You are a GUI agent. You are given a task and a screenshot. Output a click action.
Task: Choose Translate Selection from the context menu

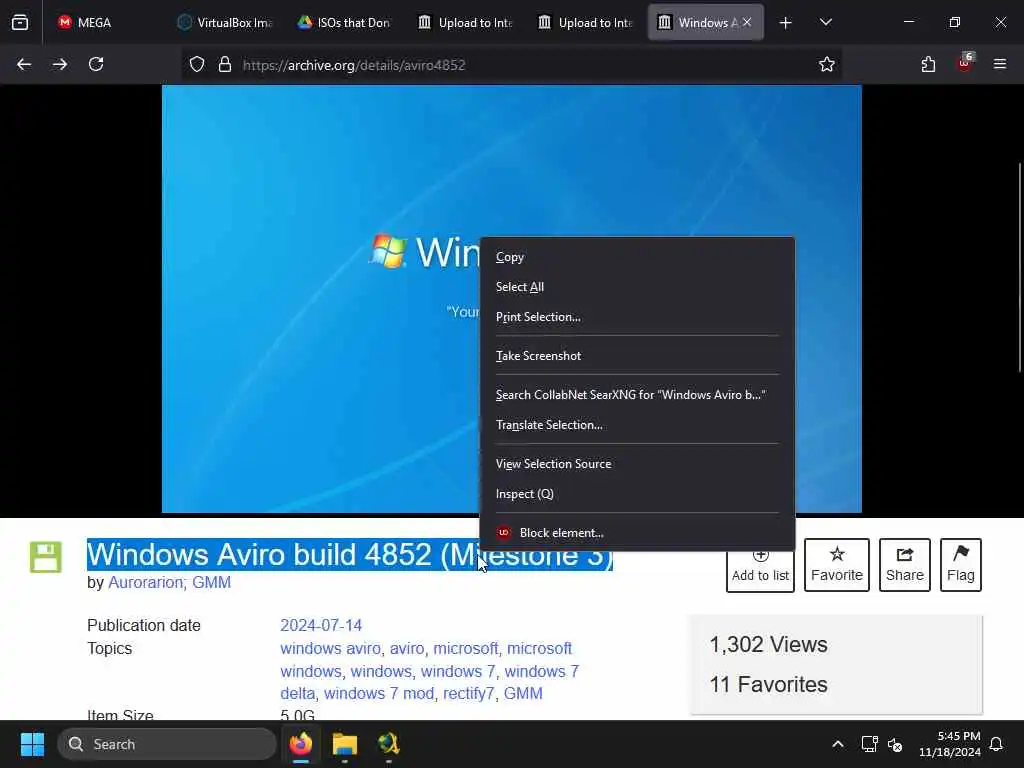pos(637,424)
